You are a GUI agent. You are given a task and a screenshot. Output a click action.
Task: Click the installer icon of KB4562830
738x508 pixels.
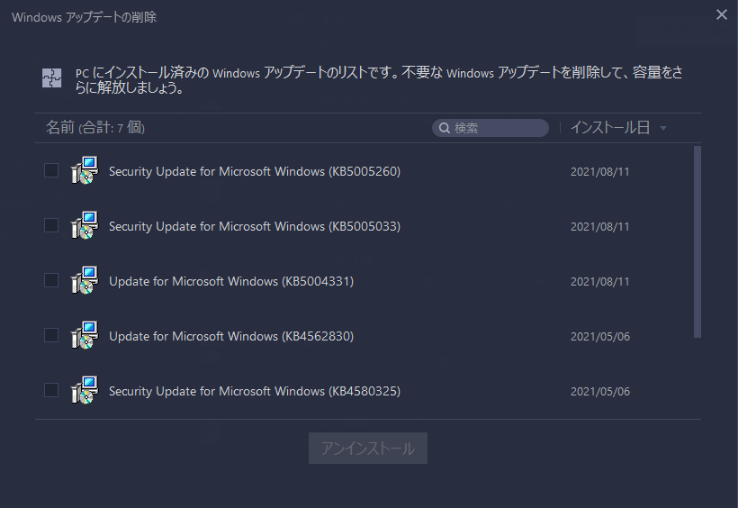click(x=85, y=336)
